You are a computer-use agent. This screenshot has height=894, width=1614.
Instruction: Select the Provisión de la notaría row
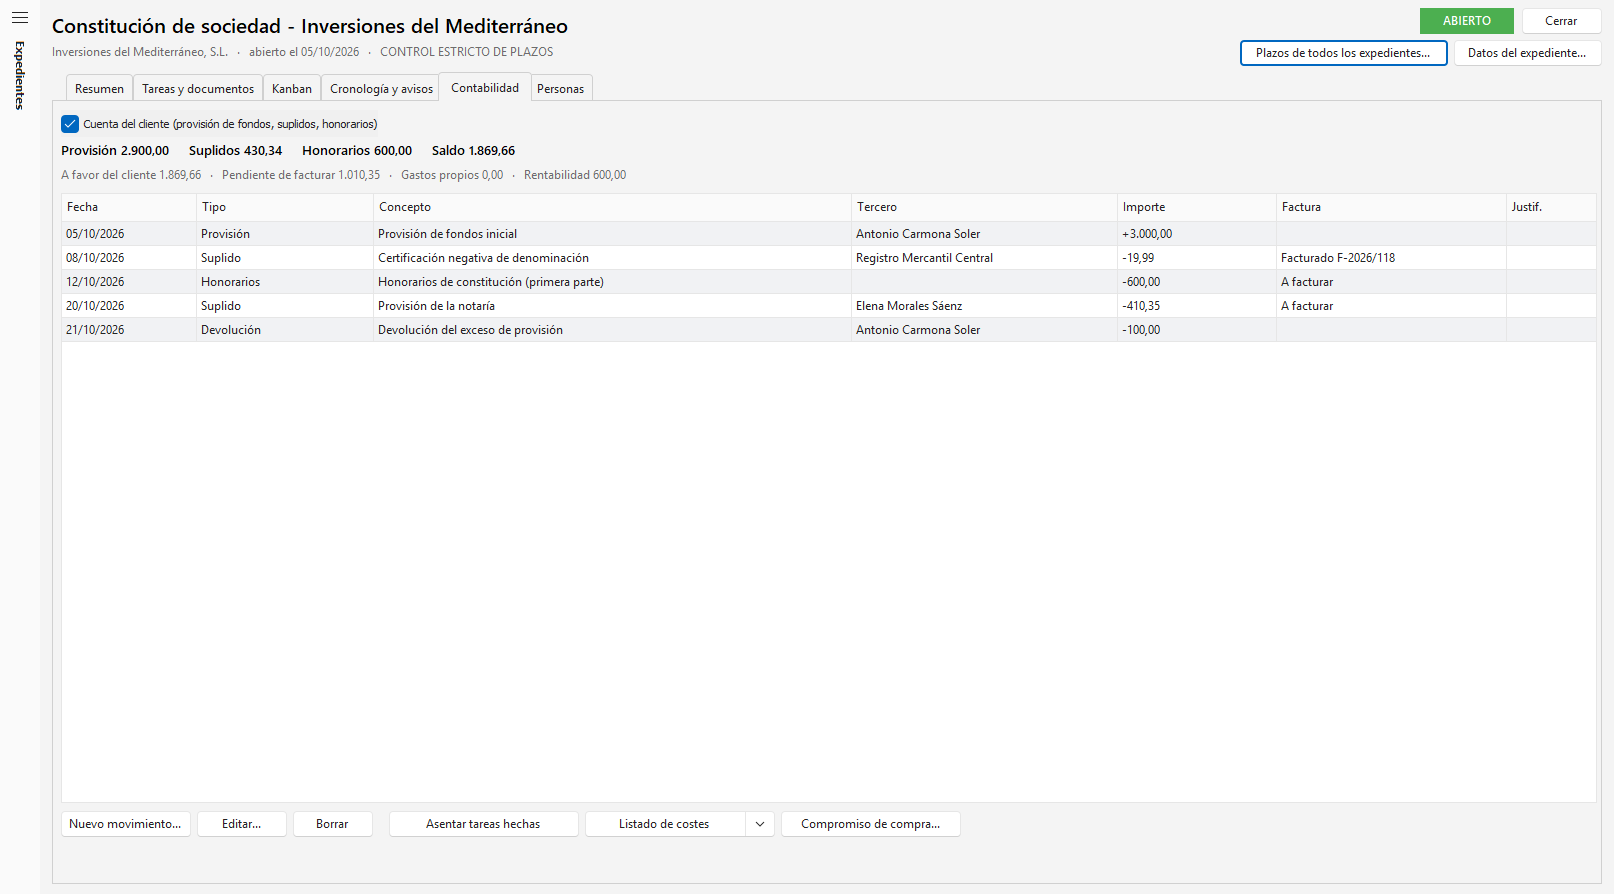[x=829, y=306]
